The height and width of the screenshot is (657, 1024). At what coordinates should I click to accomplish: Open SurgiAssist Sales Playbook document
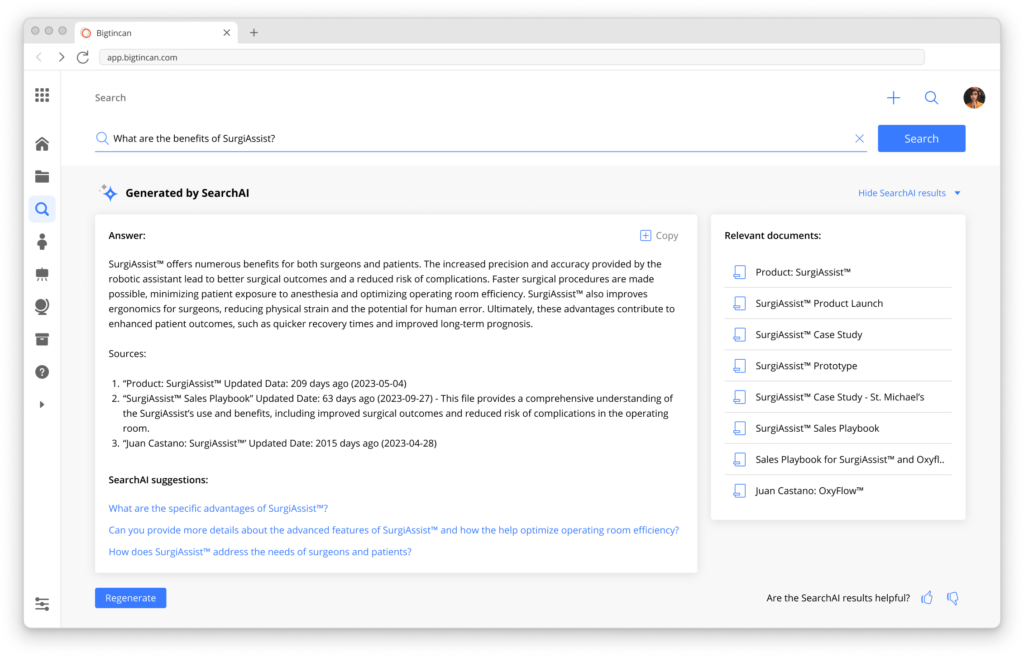point(838,428)
